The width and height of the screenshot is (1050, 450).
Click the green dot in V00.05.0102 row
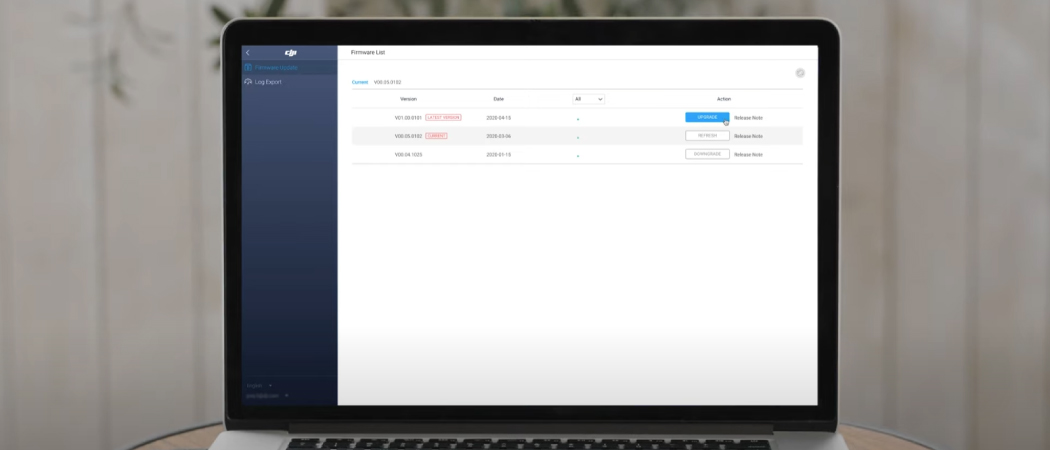click(x=578, y=137)
